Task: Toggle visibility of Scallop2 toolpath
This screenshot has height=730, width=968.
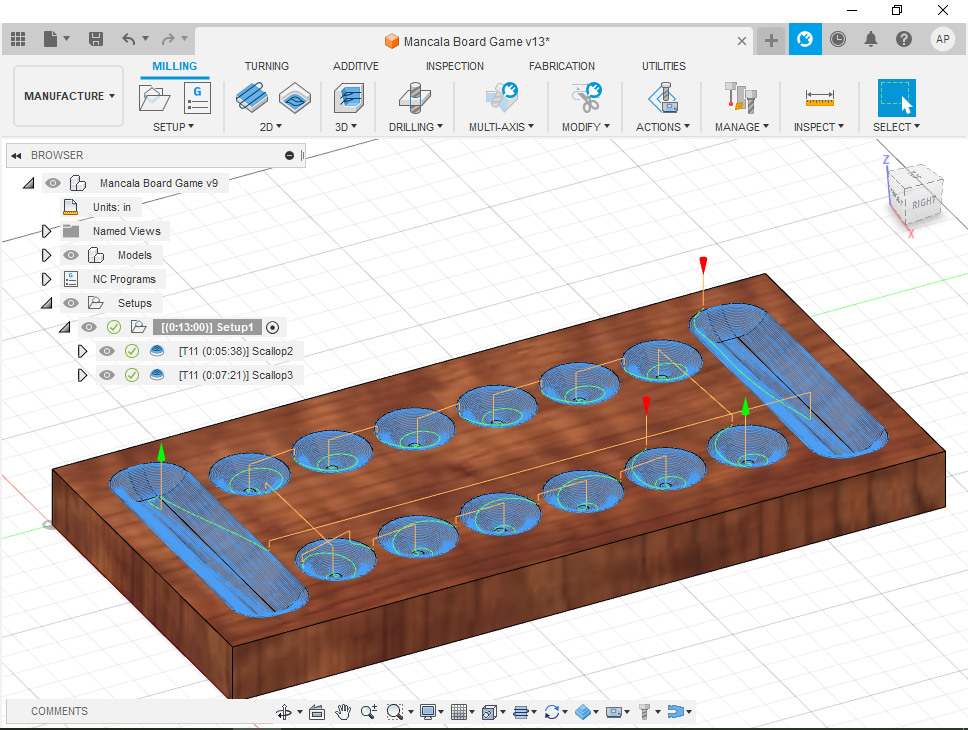Action: tap(106, 351)
